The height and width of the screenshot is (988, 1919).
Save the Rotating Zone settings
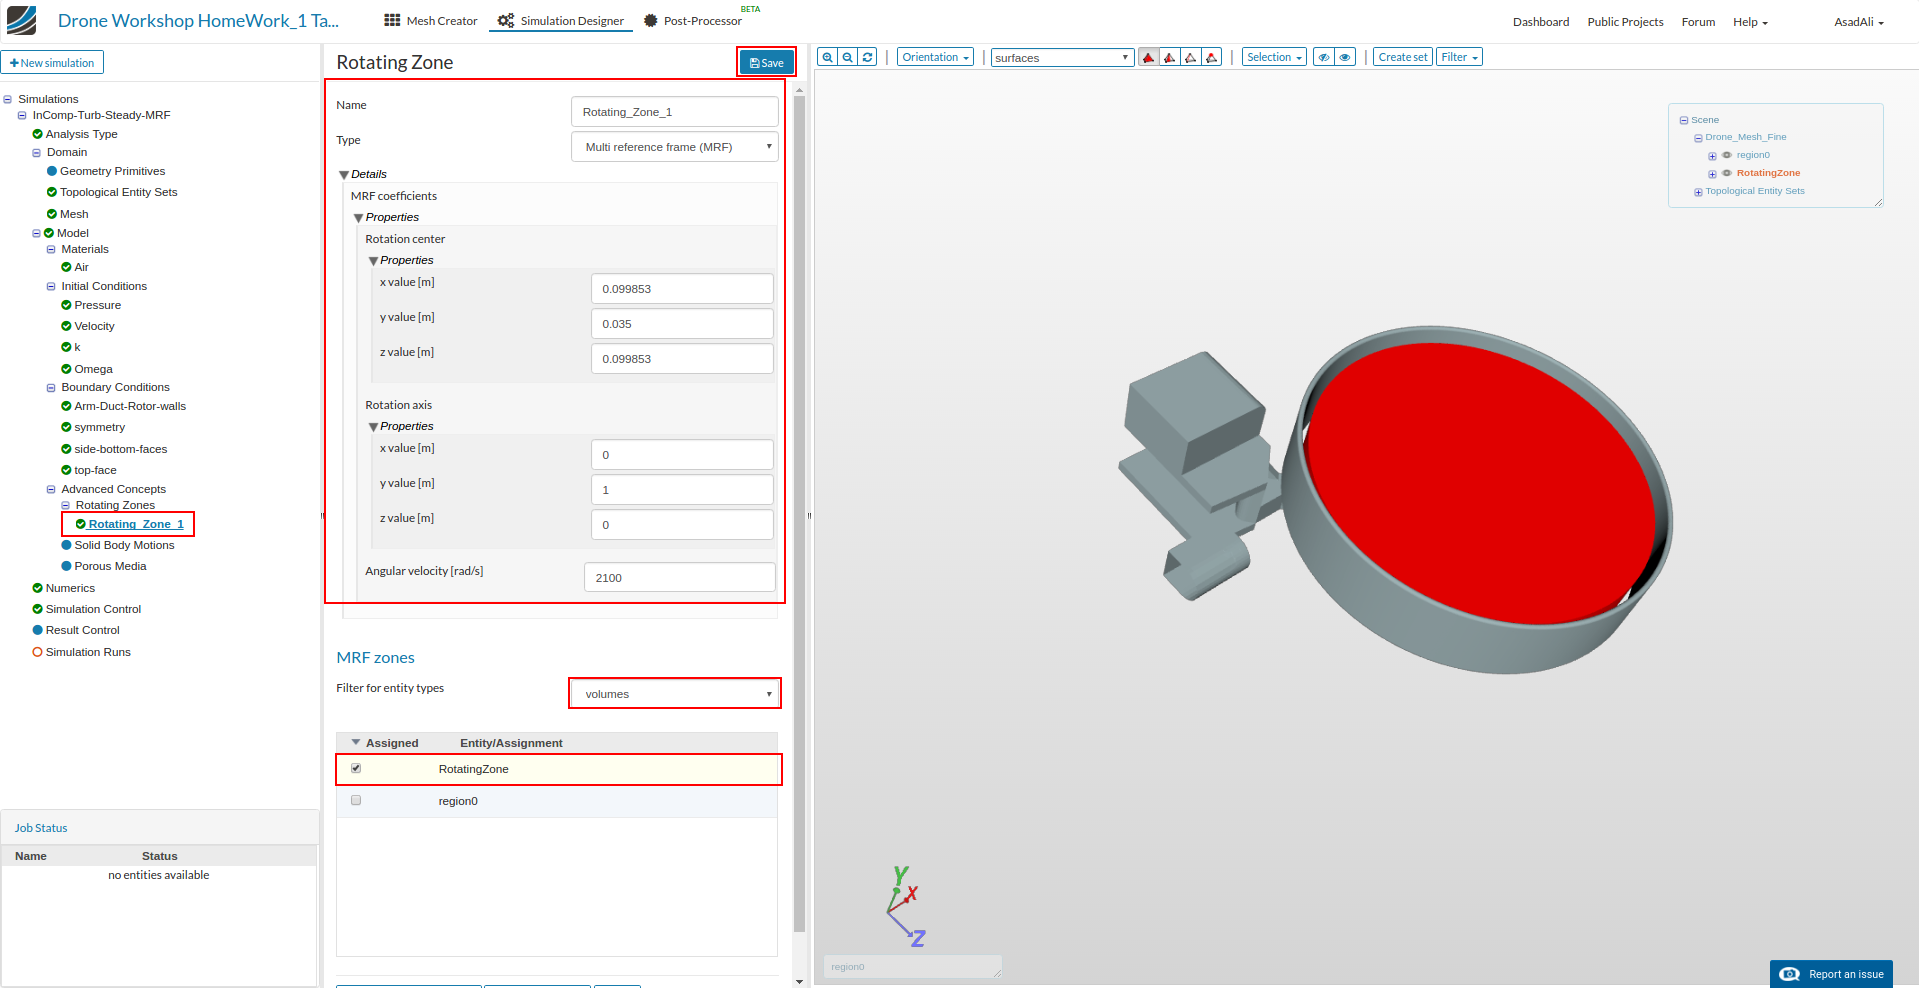pos(766,63)
